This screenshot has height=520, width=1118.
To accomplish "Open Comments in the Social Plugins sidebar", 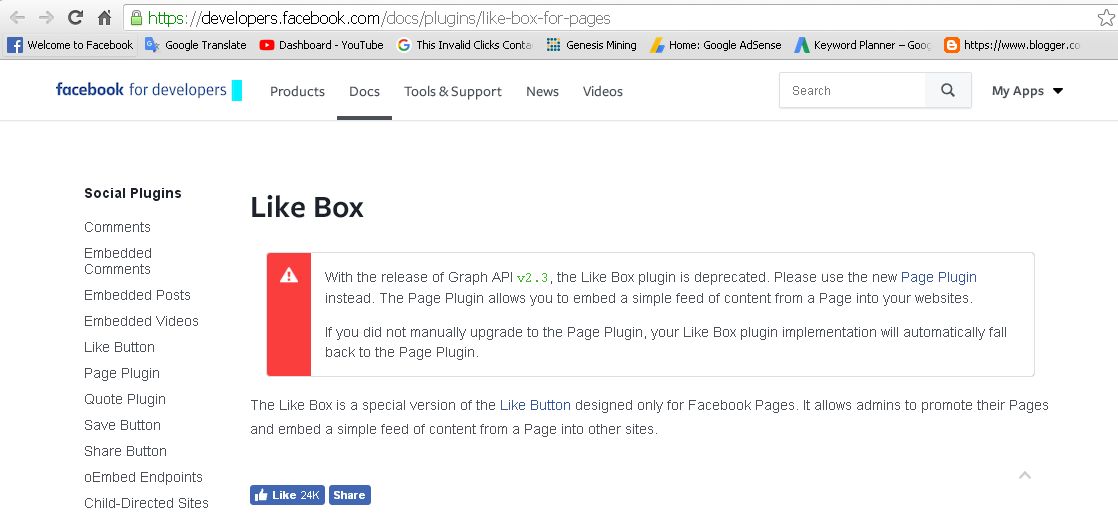I will click(x=118, y=227).
